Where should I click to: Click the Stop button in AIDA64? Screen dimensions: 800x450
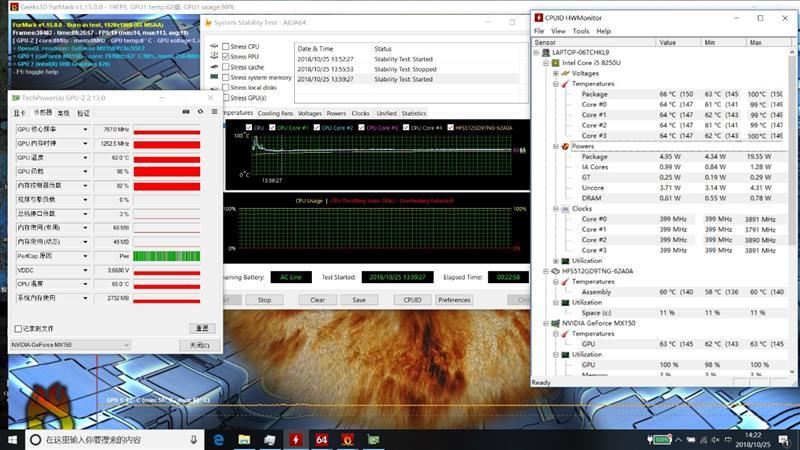click(264, 300)
